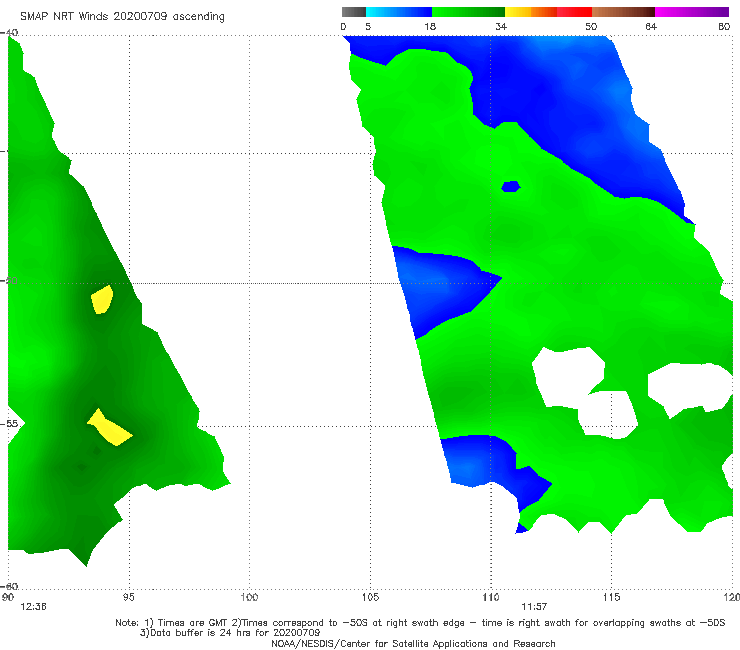This screenshot has width=740, height=650.
Task: Click the latitude label '-55'
Action: pyautogui.click(x=9, y=423)
